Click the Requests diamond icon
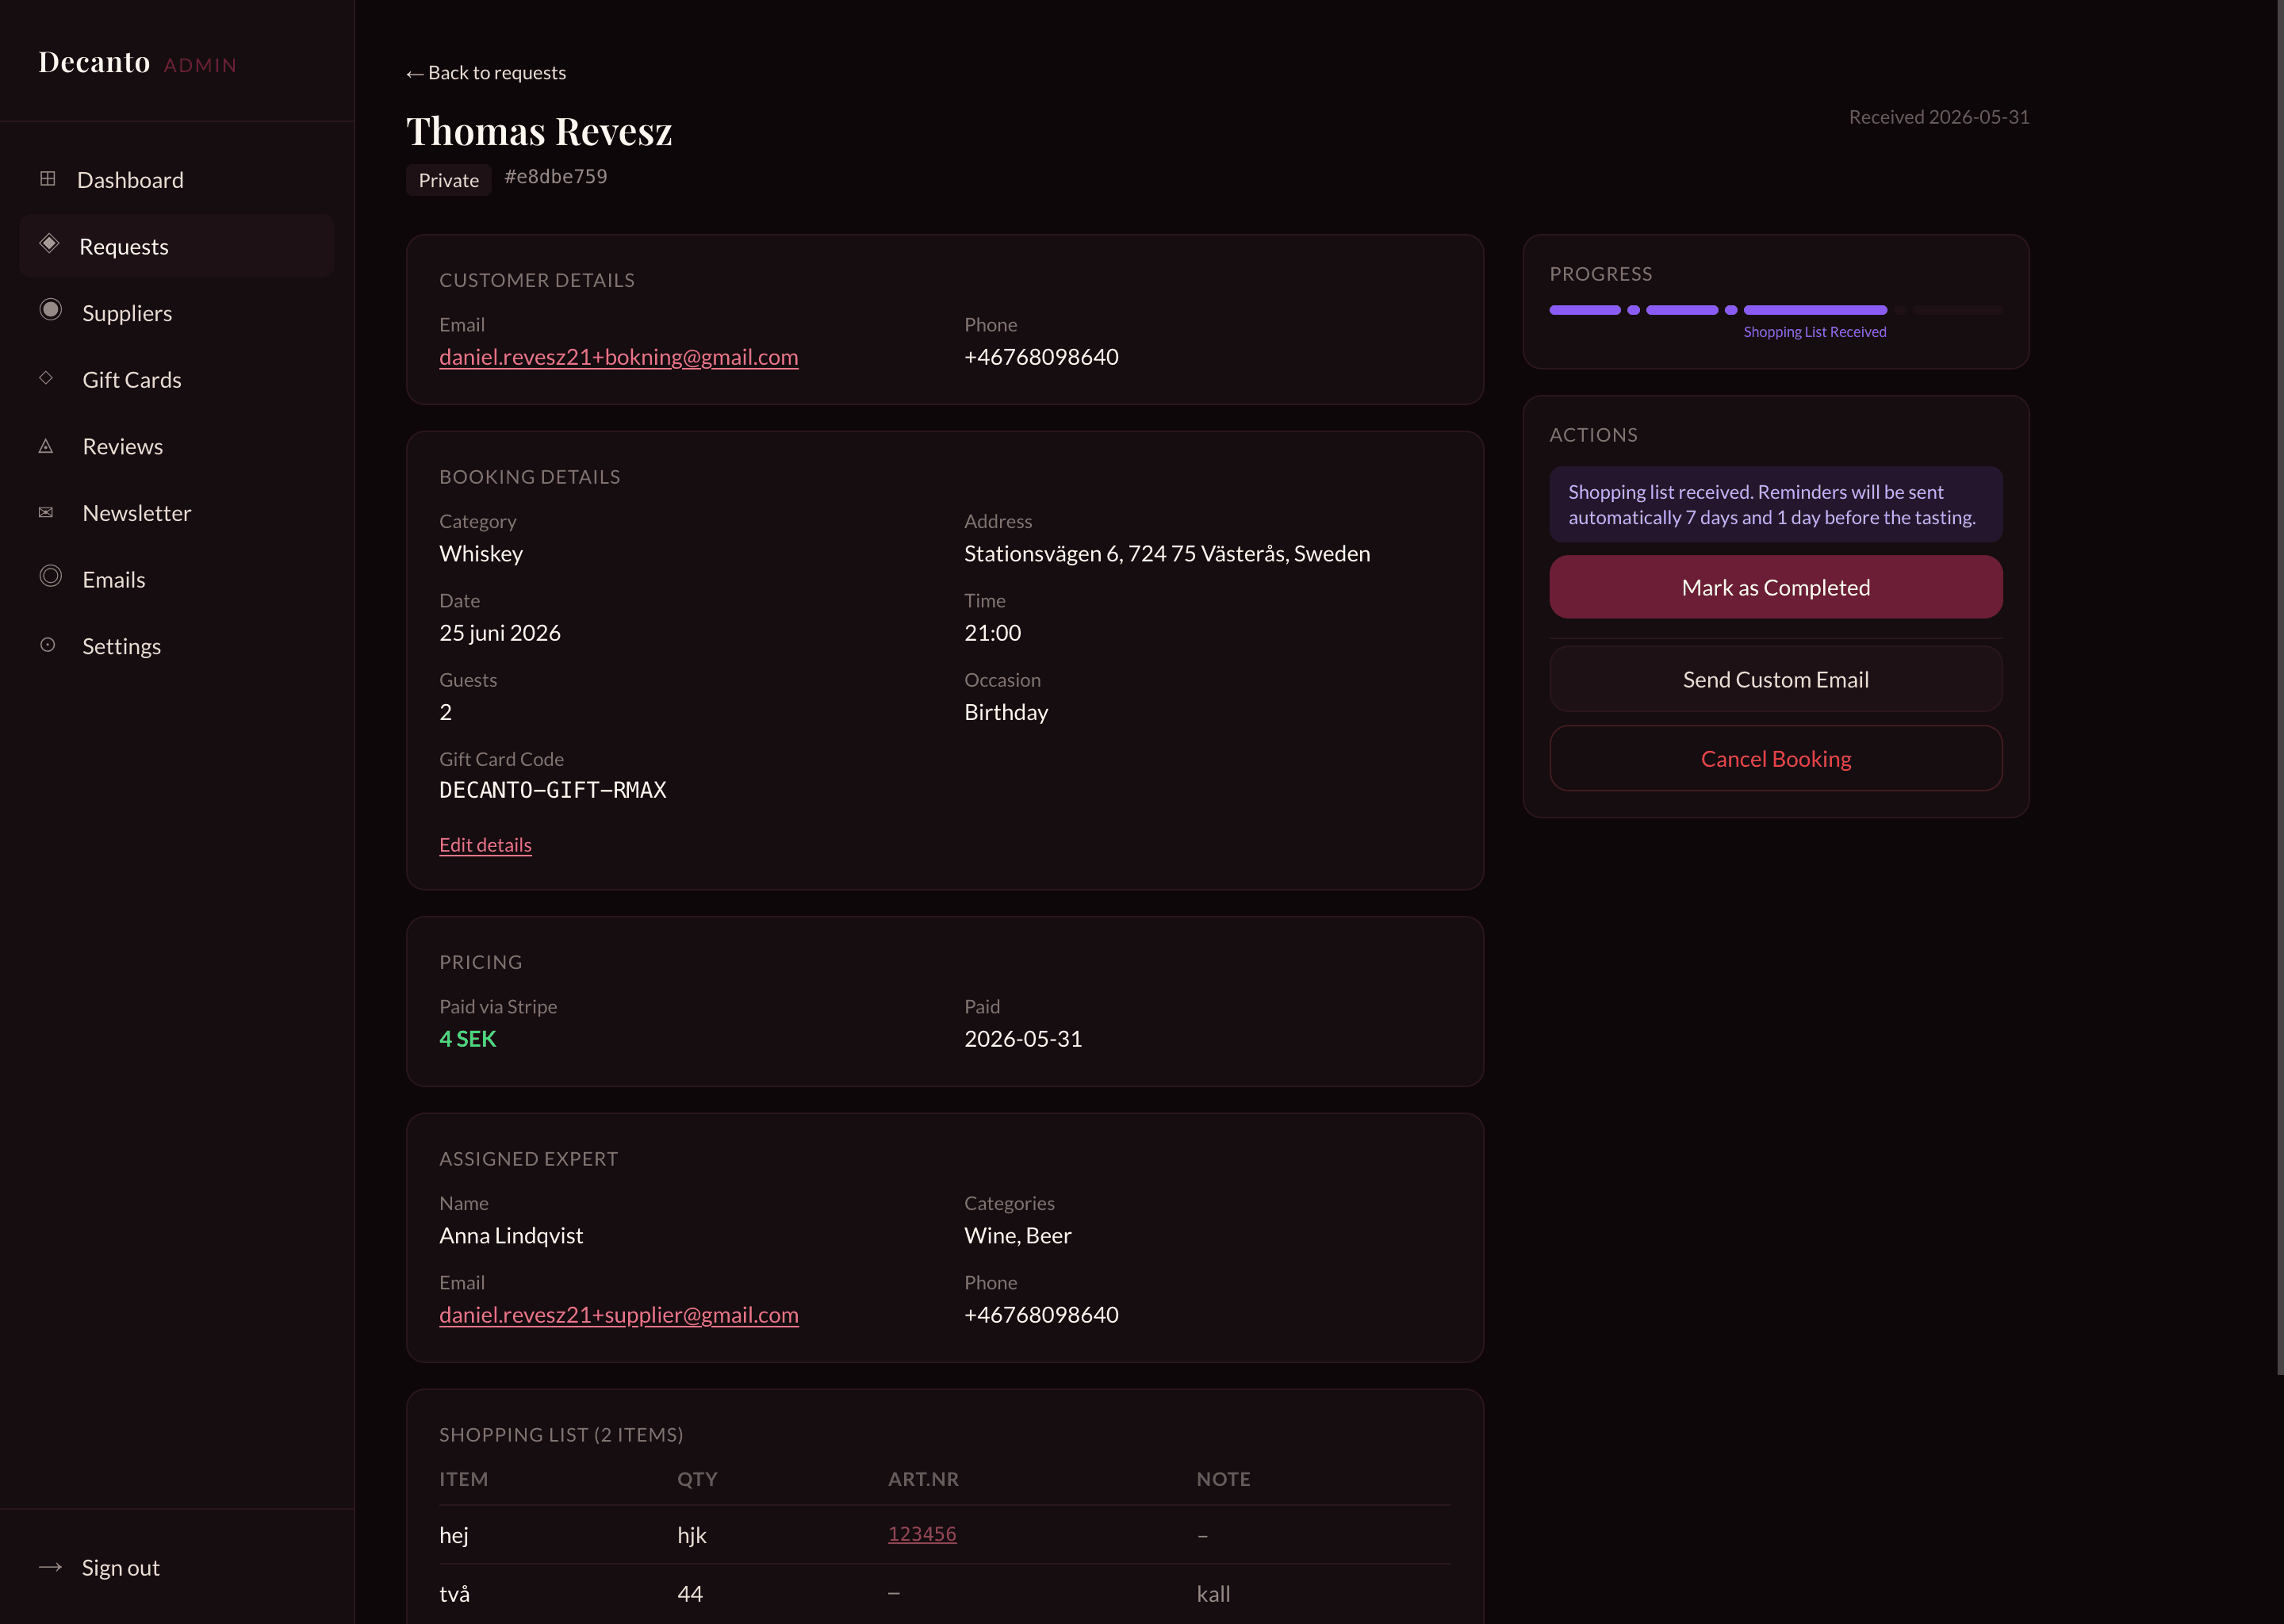Viewport: 2284px width, 1624px height. tap(49, 244)
